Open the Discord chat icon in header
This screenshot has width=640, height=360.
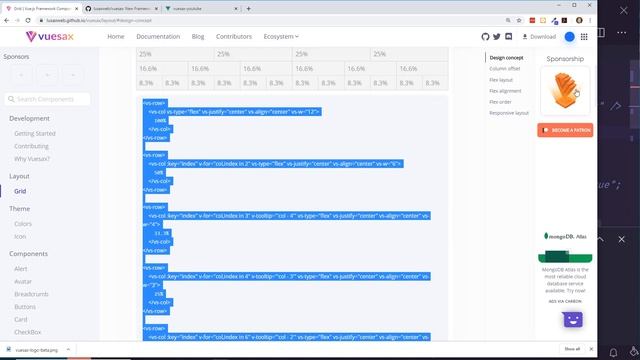click(509, 37)
